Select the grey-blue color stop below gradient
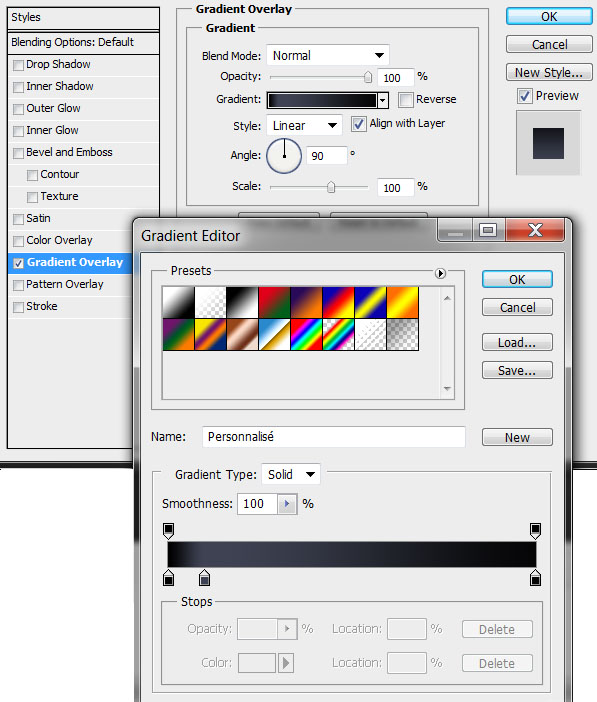The image size is (597, 702). (204, 578)
